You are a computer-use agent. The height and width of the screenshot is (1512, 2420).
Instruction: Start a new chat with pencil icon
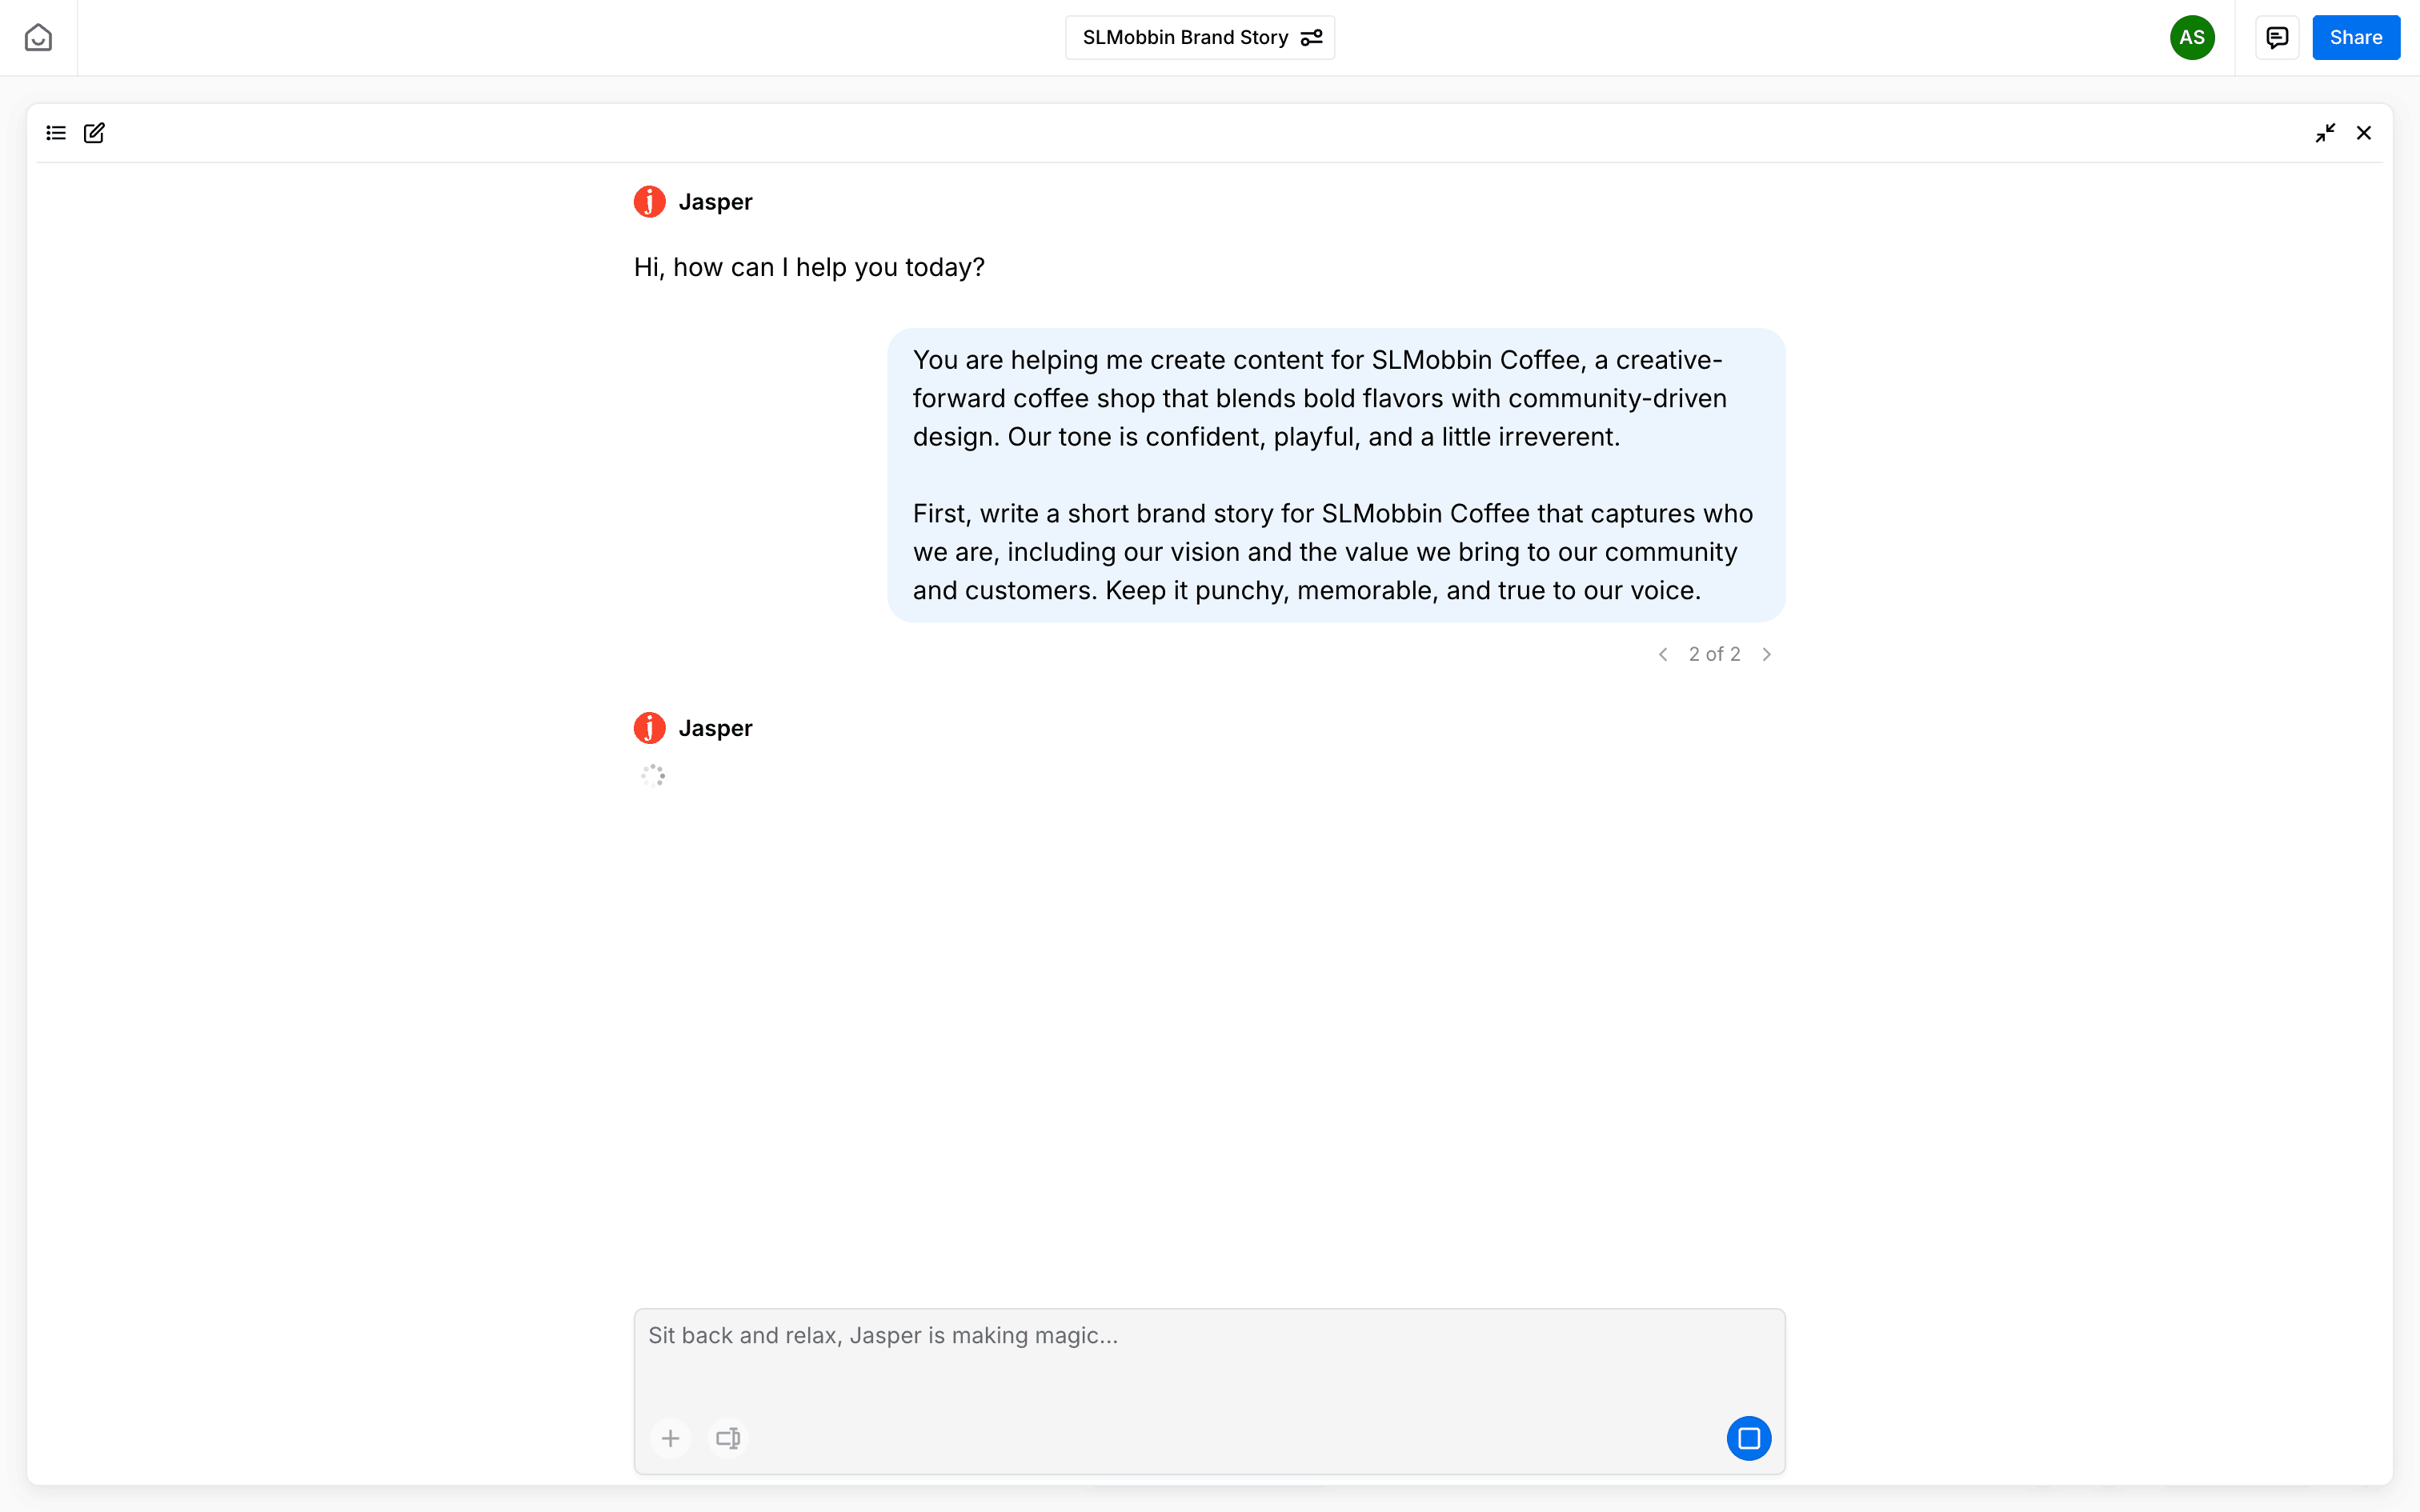click(x=94, y=133)
